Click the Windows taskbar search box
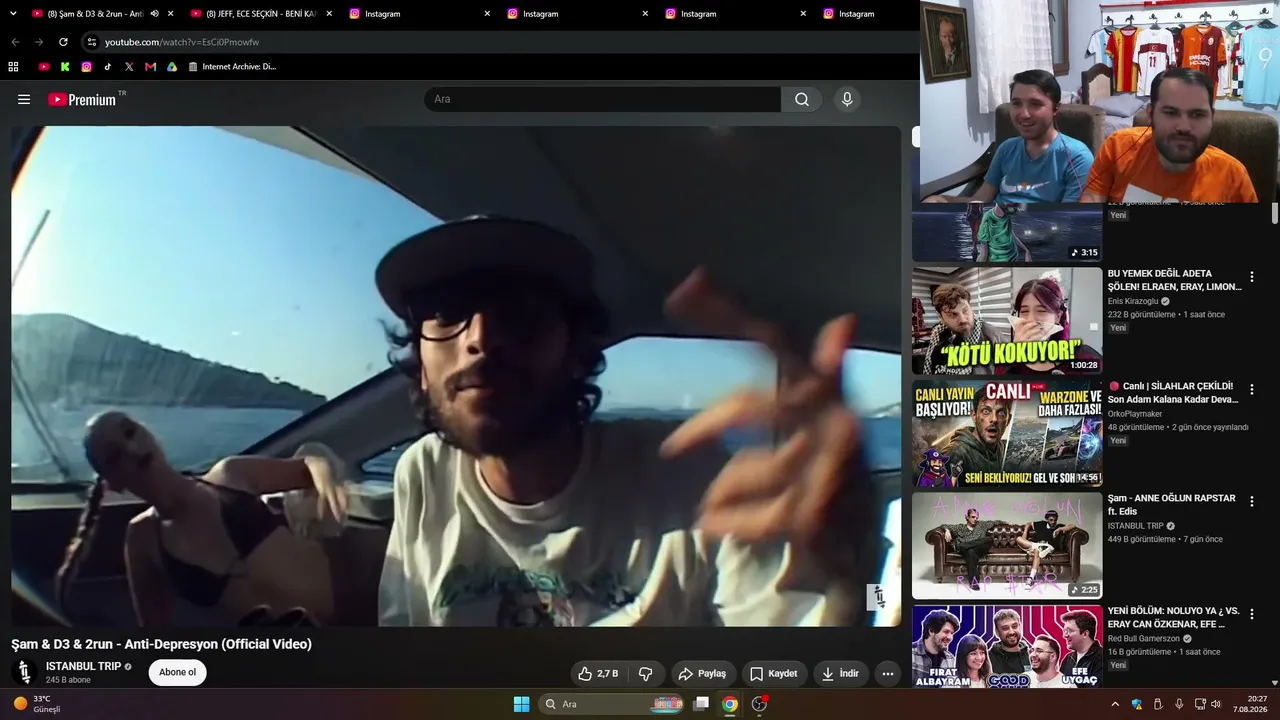This screenshot has width=1280, height=720. (x=612, y=704)
